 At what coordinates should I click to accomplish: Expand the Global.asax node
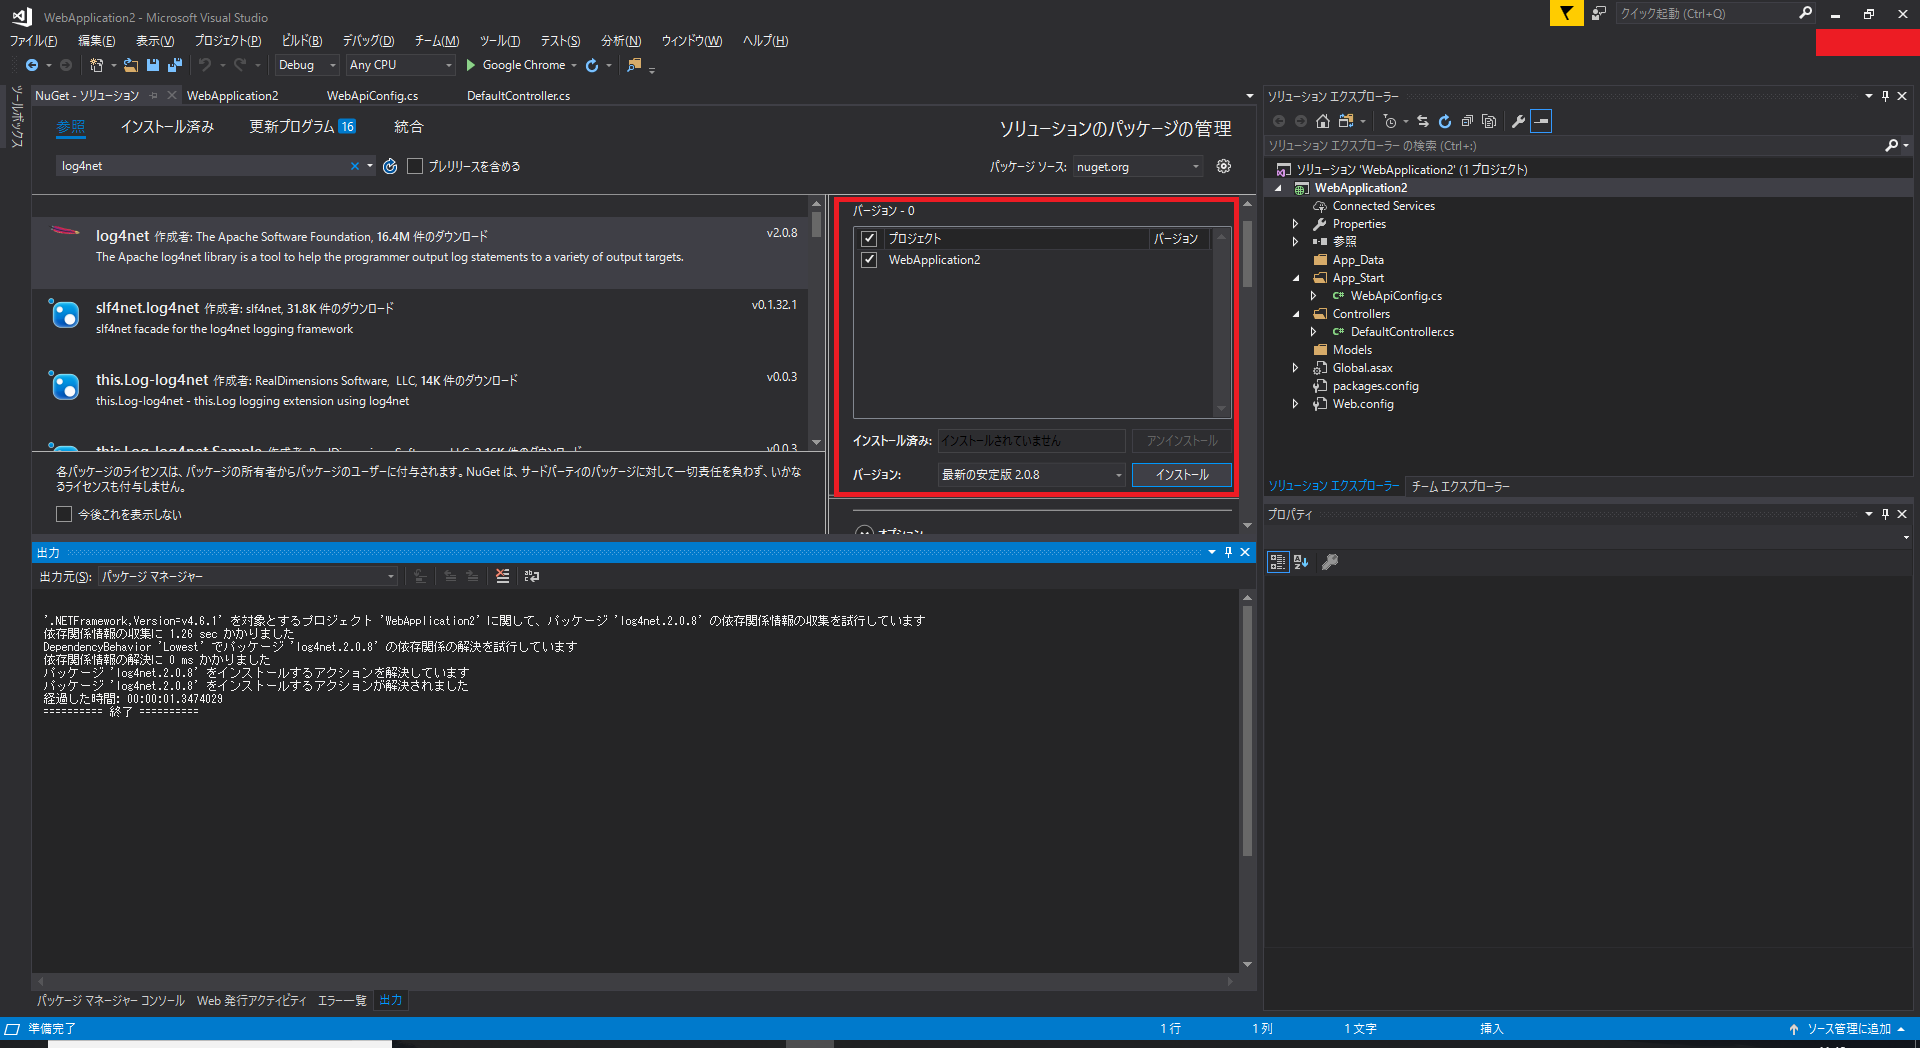[1296, 368]
